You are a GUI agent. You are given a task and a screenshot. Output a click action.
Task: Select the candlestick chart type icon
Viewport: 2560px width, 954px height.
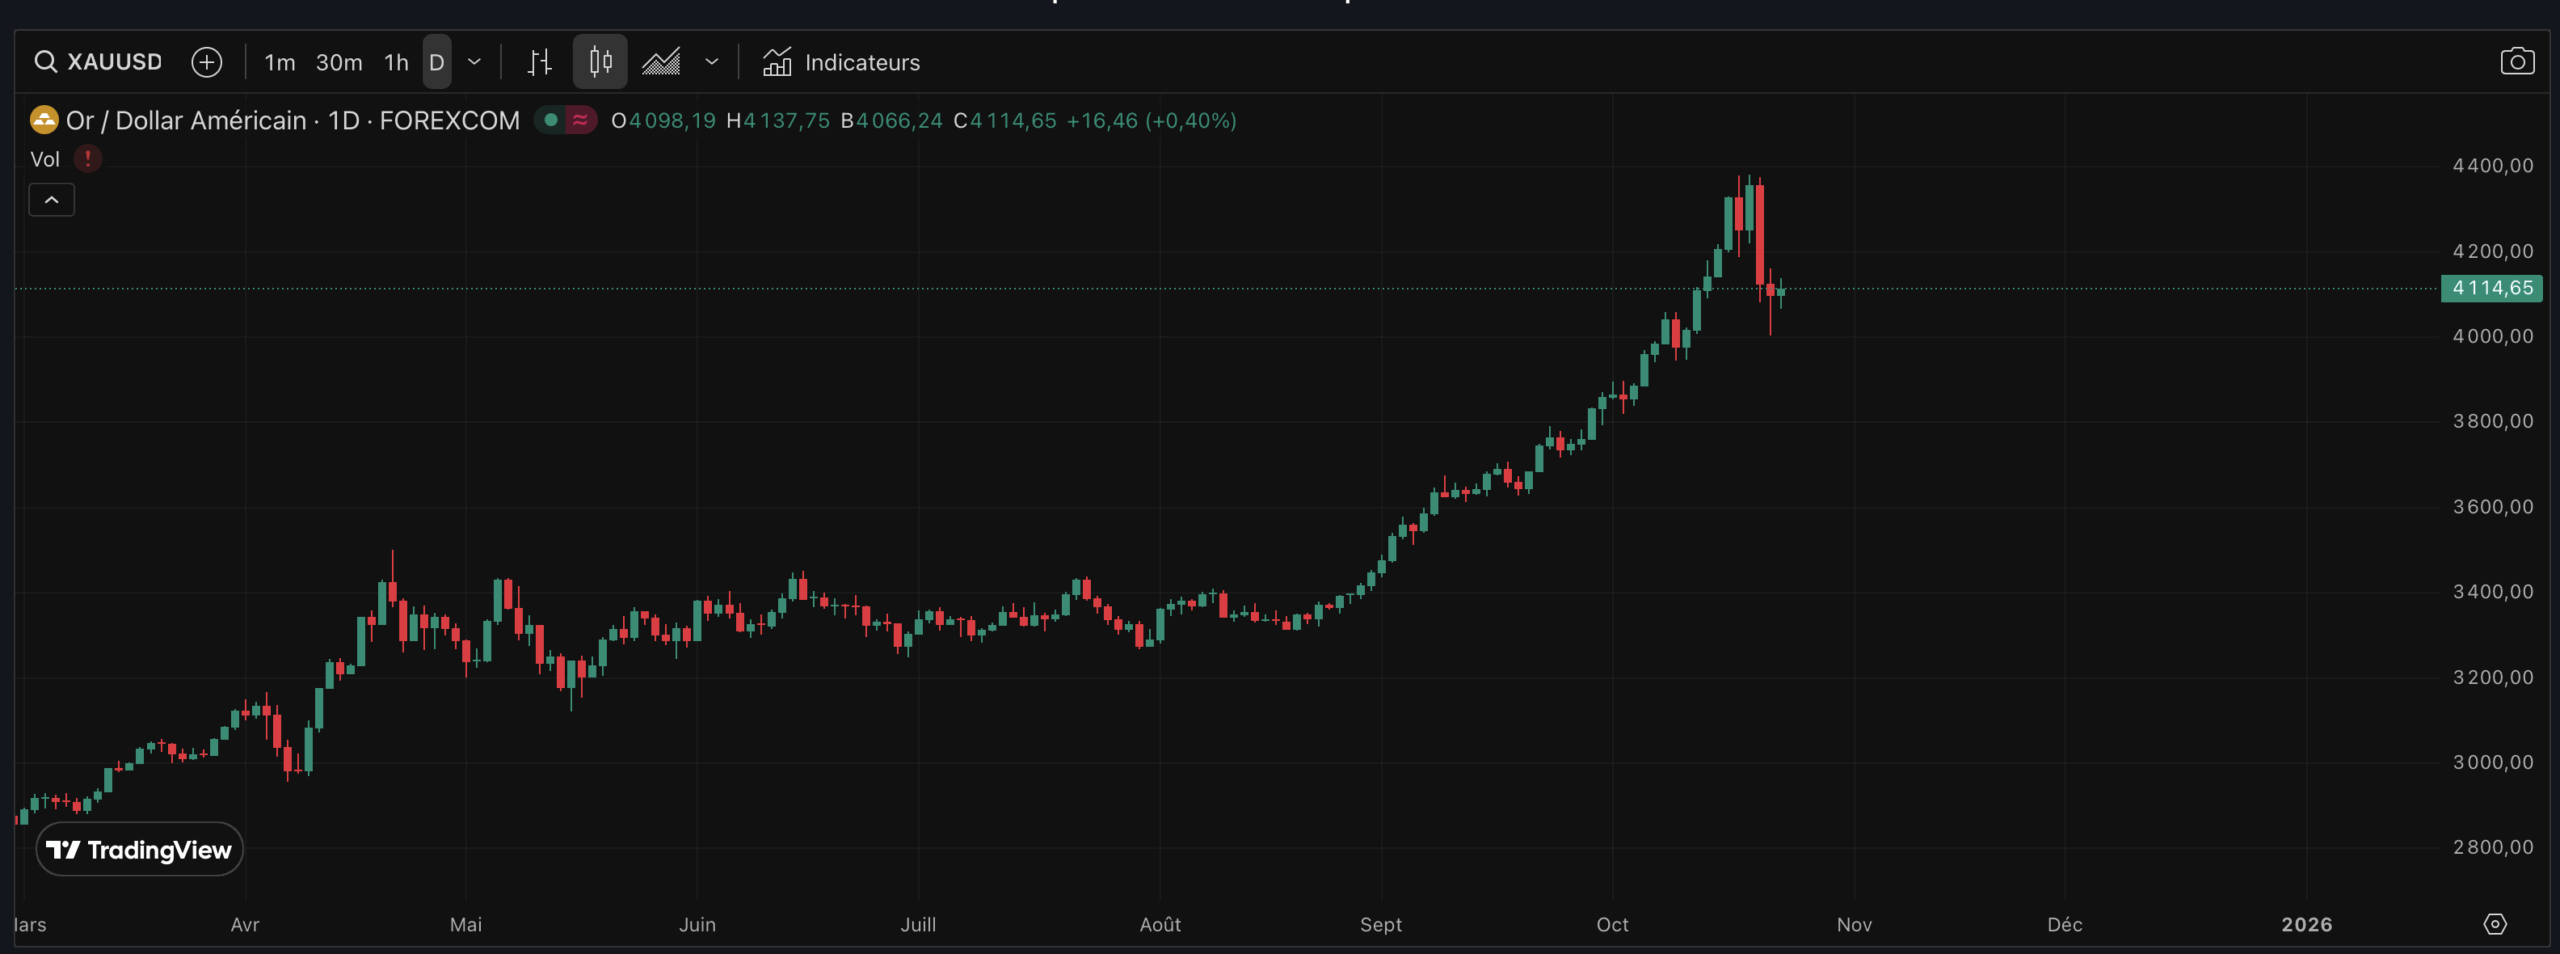coord(600,62)
